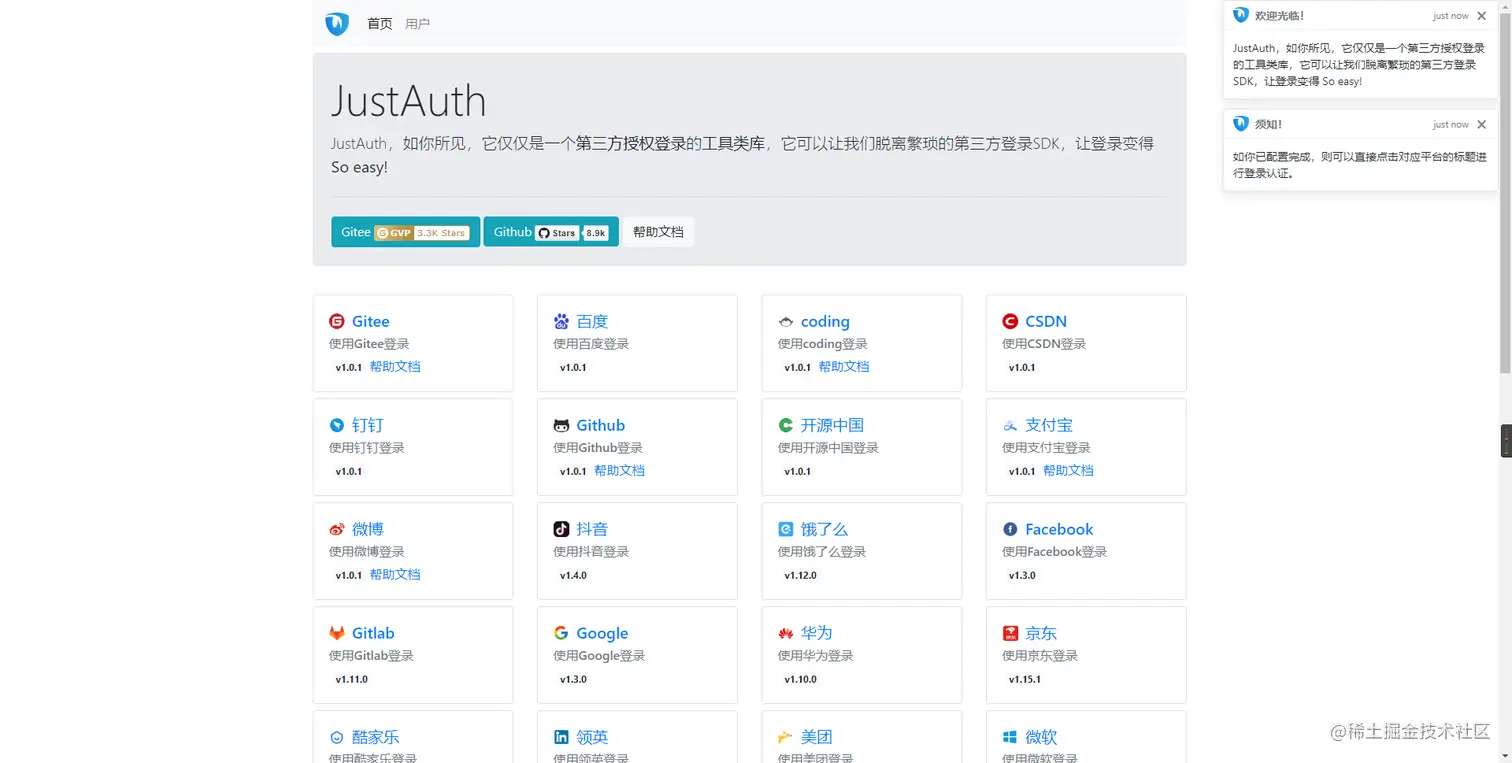Select 首页 in the top navigation
The image size is (1512, 763).
click(379, 23)
